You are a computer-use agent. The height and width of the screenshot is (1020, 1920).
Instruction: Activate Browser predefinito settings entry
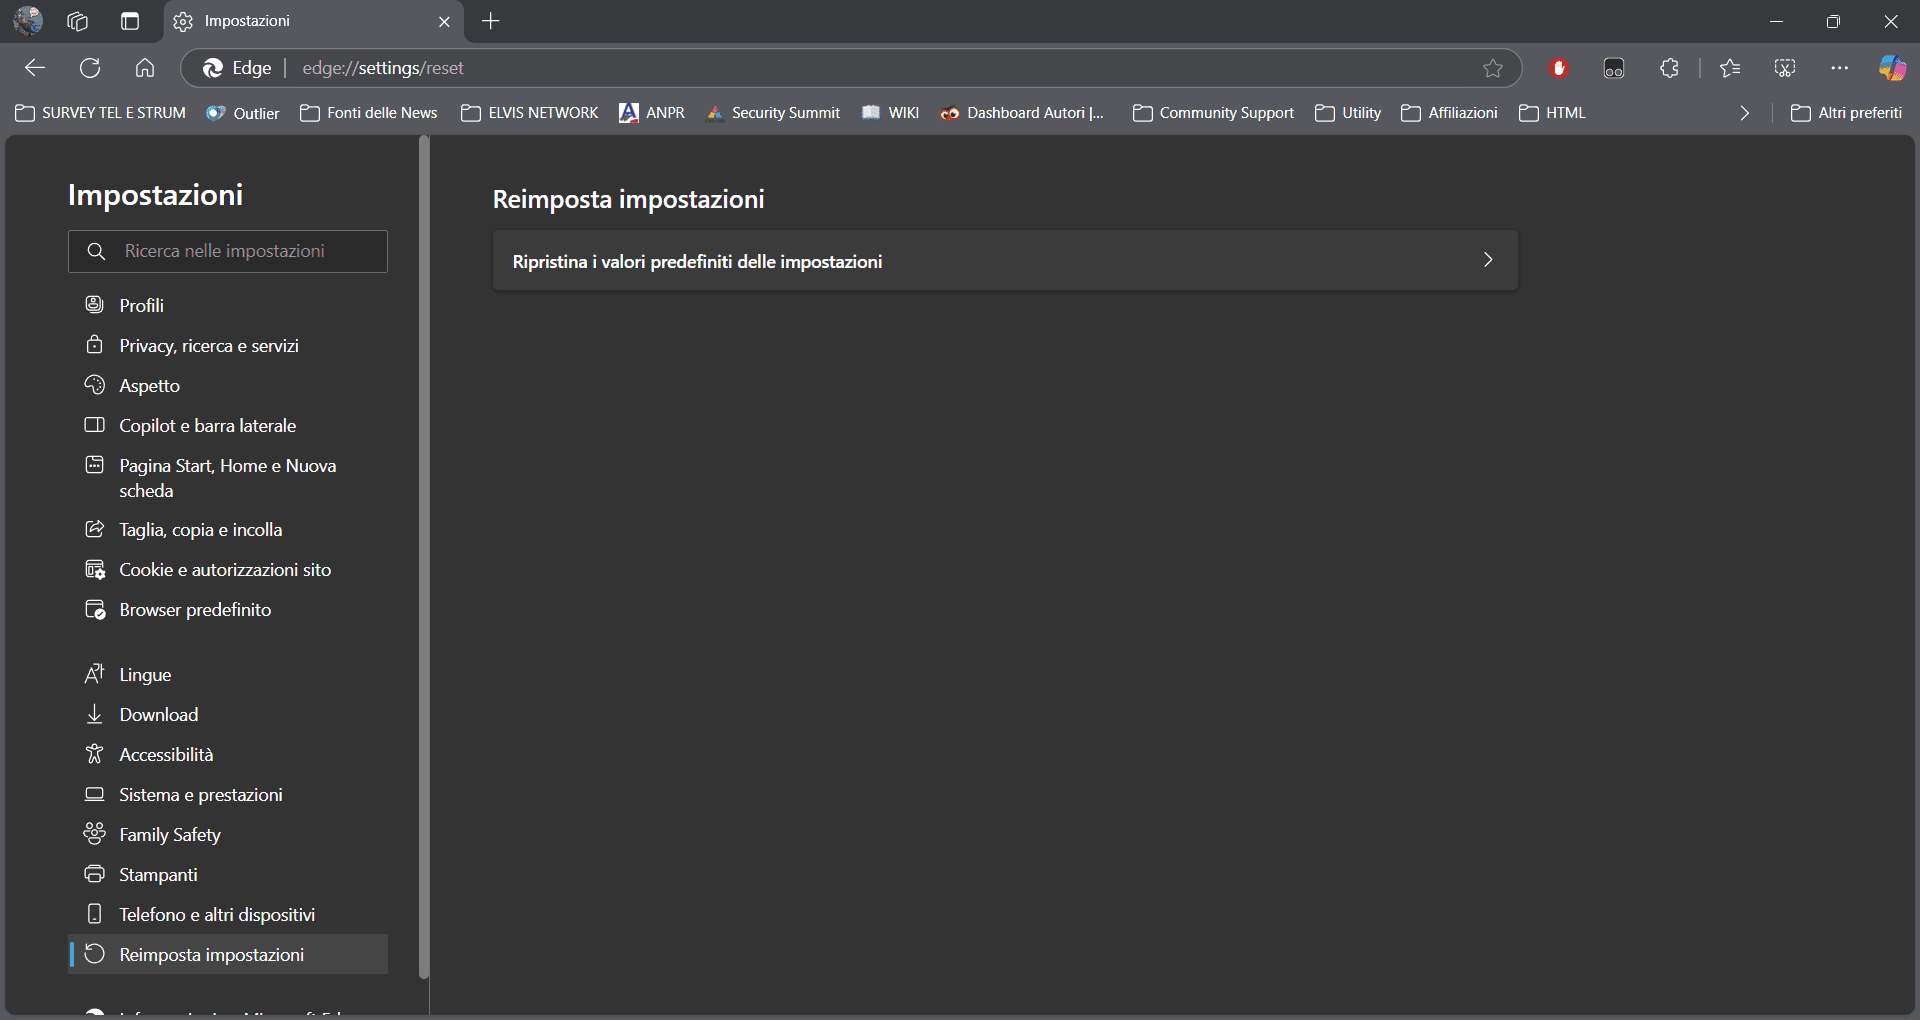click(x=195, y=609)
